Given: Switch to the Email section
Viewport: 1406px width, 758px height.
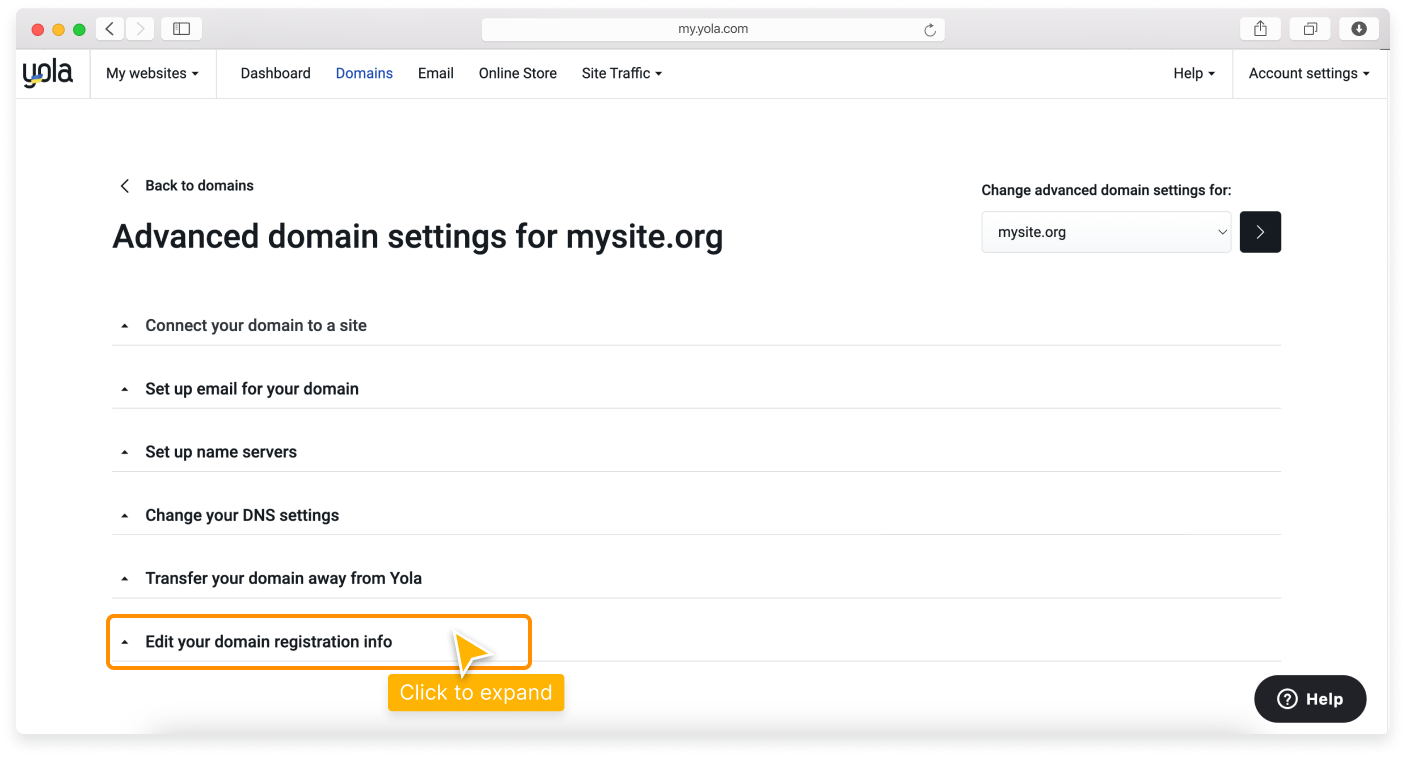Looking at the screenshot, I should [x=435, y=73].
